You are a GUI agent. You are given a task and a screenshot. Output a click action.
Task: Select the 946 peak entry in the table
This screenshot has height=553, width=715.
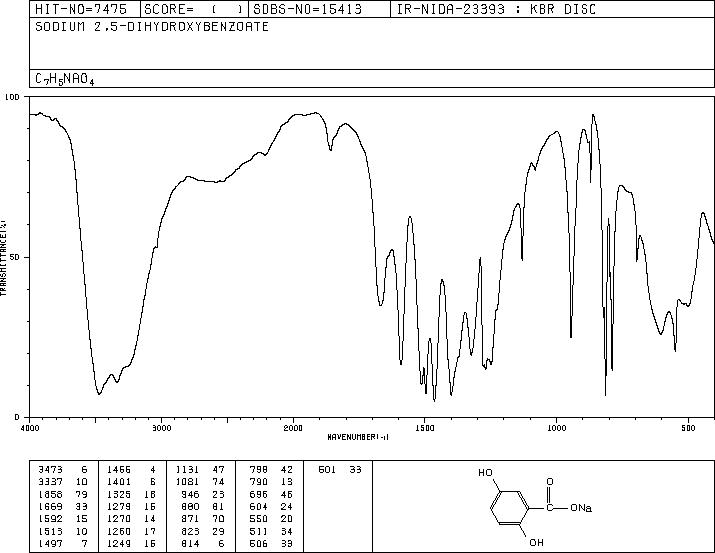202,494
